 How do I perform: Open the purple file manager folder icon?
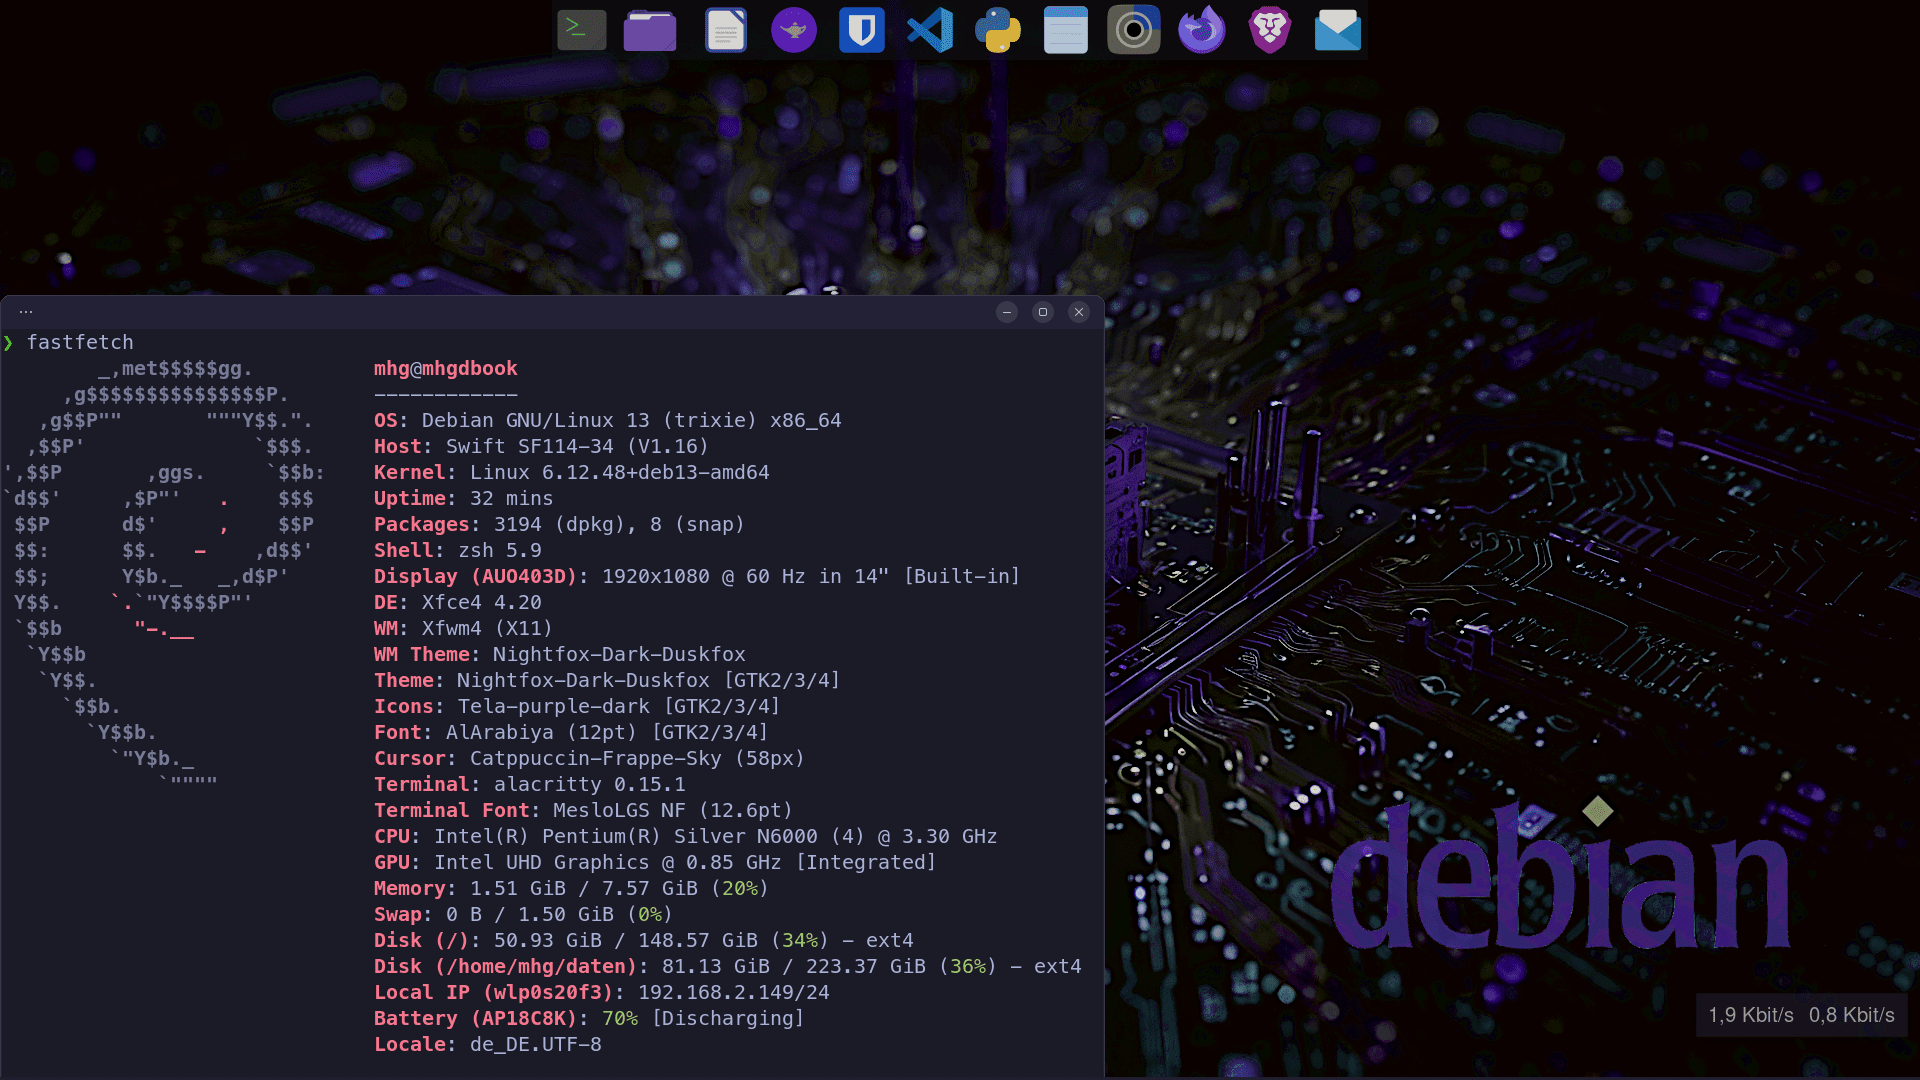coord(650,30)
